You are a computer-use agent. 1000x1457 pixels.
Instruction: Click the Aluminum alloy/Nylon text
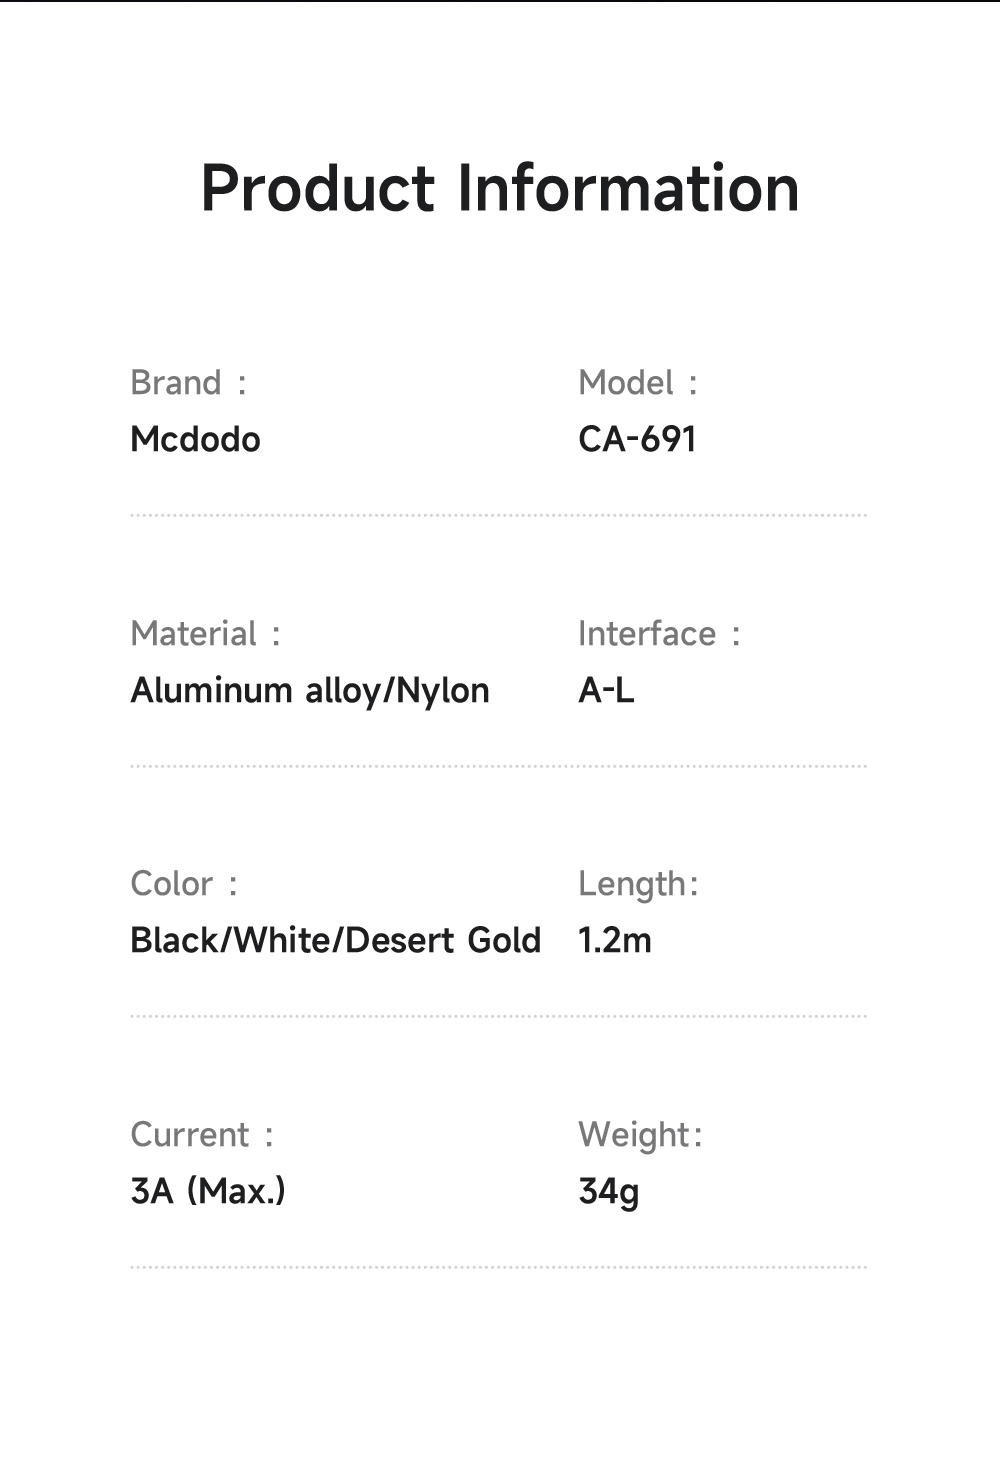[x=310, y=691]
